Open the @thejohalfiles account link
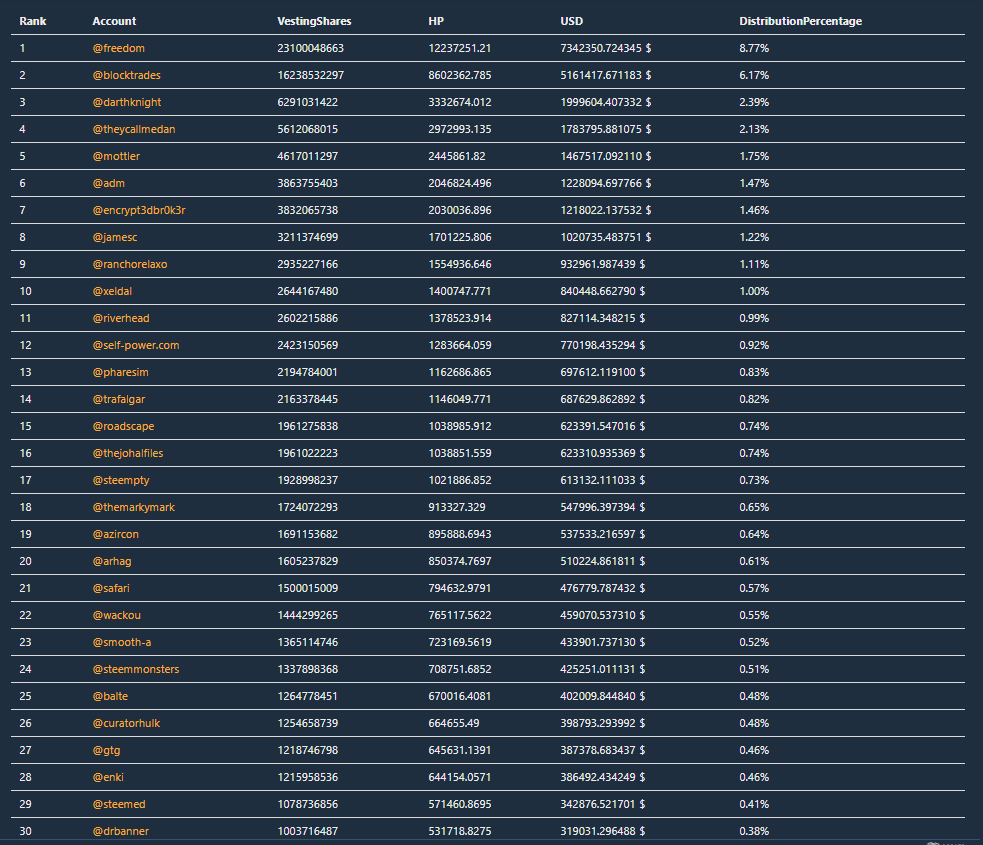The image size is (983, 845). coord(128,453)
